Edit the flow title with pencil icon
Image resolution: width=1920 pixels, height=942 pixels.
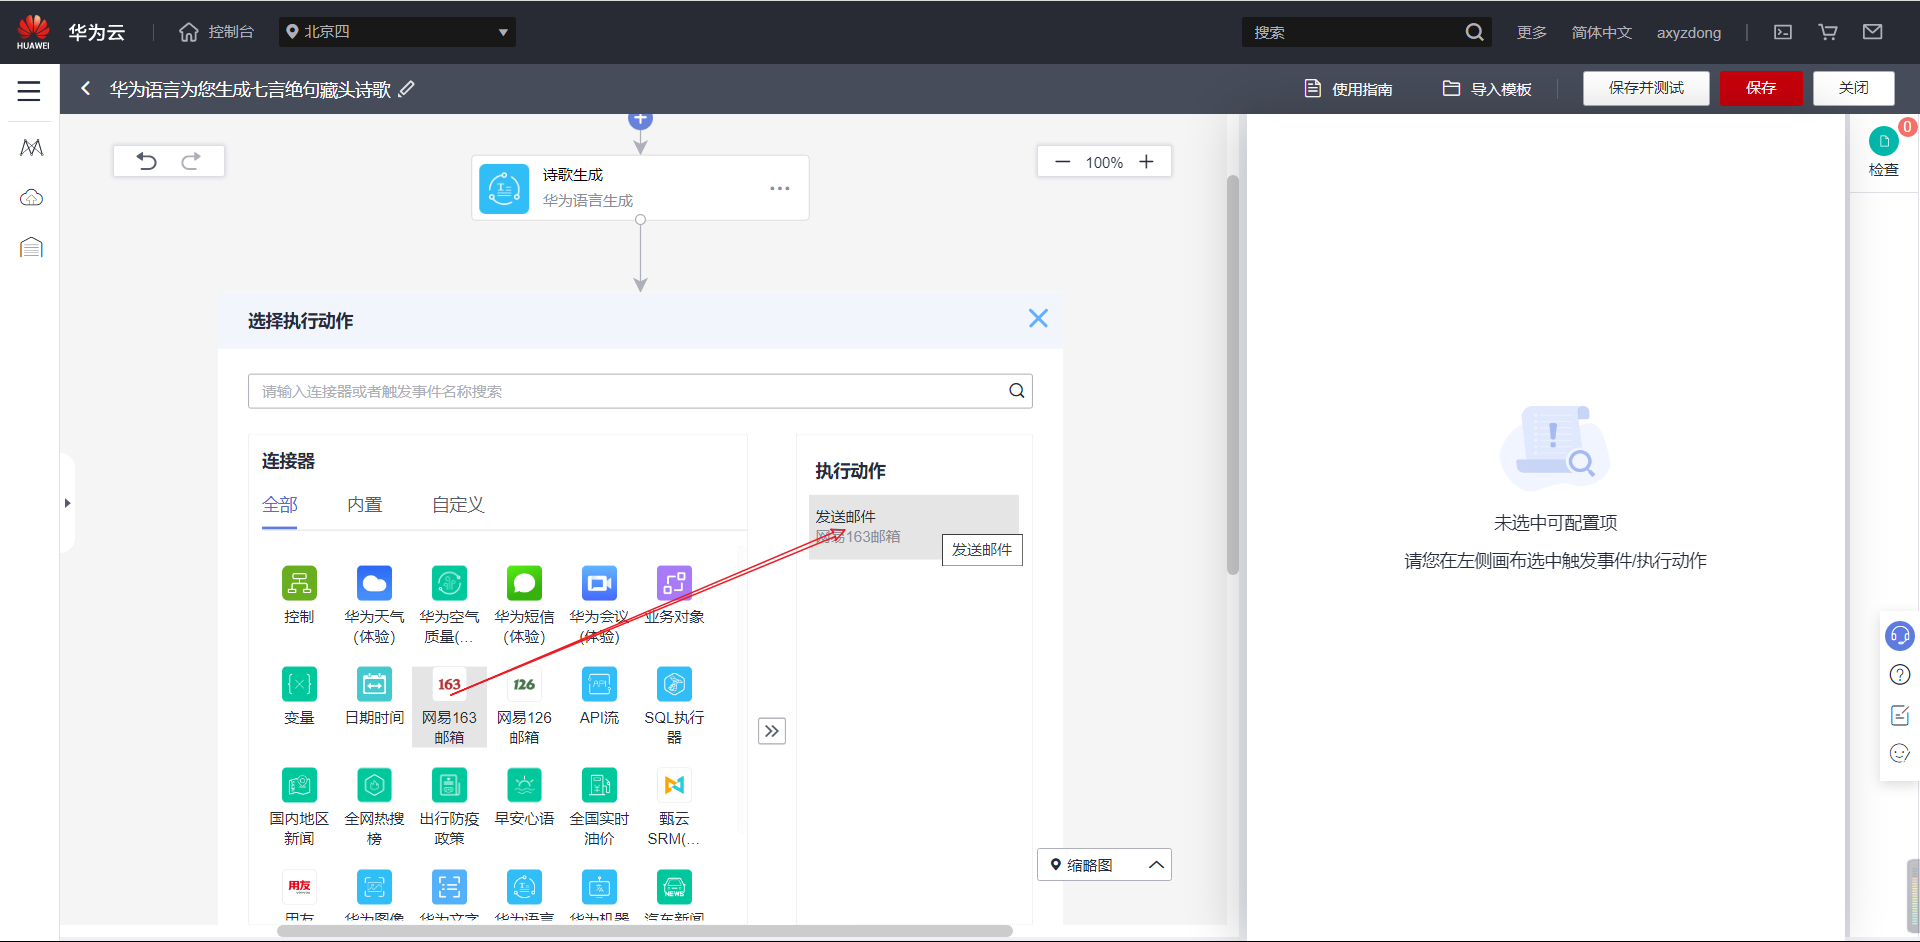tap(406, 89)
